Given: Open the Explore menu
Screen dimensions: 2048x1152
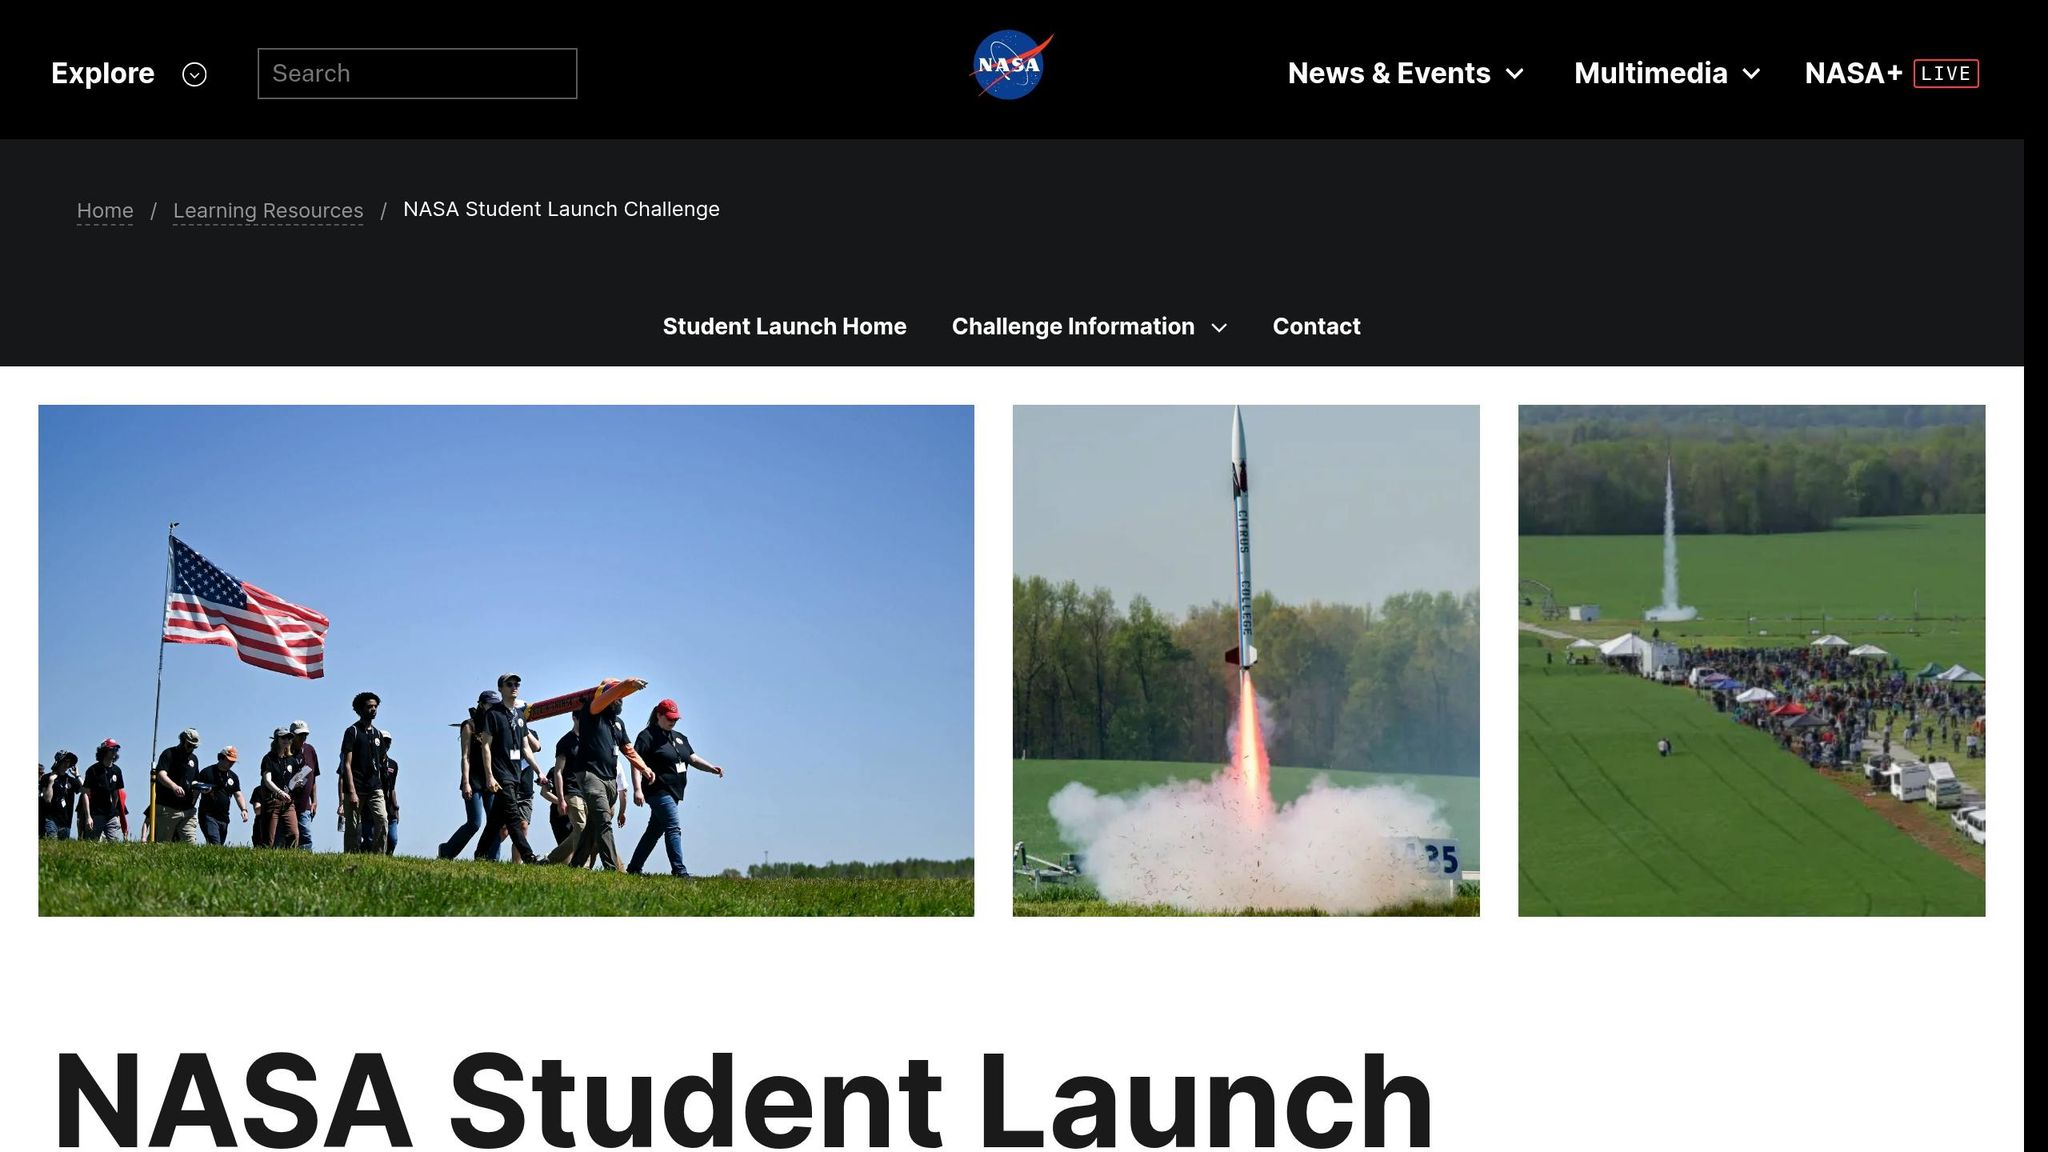Looking at the screenshot, I should click(103, 73).
